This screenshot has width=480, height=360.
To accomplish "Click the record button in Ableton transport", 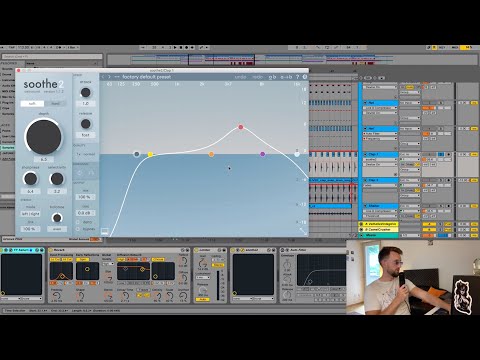I will click(x=187, y=48).
